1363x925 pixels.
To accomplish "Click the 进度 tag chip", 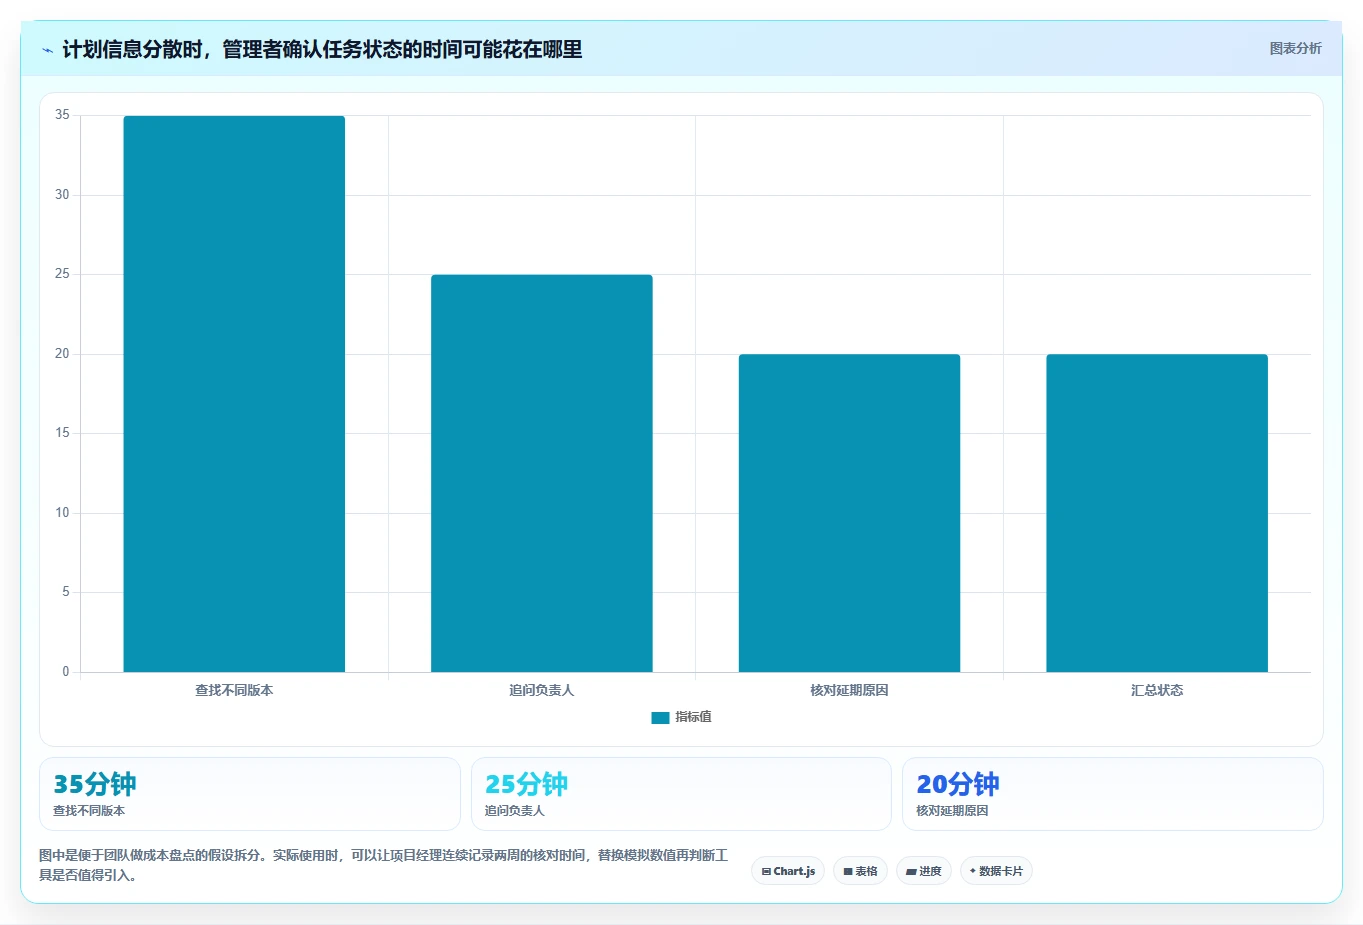I will (x=924, y=871).
